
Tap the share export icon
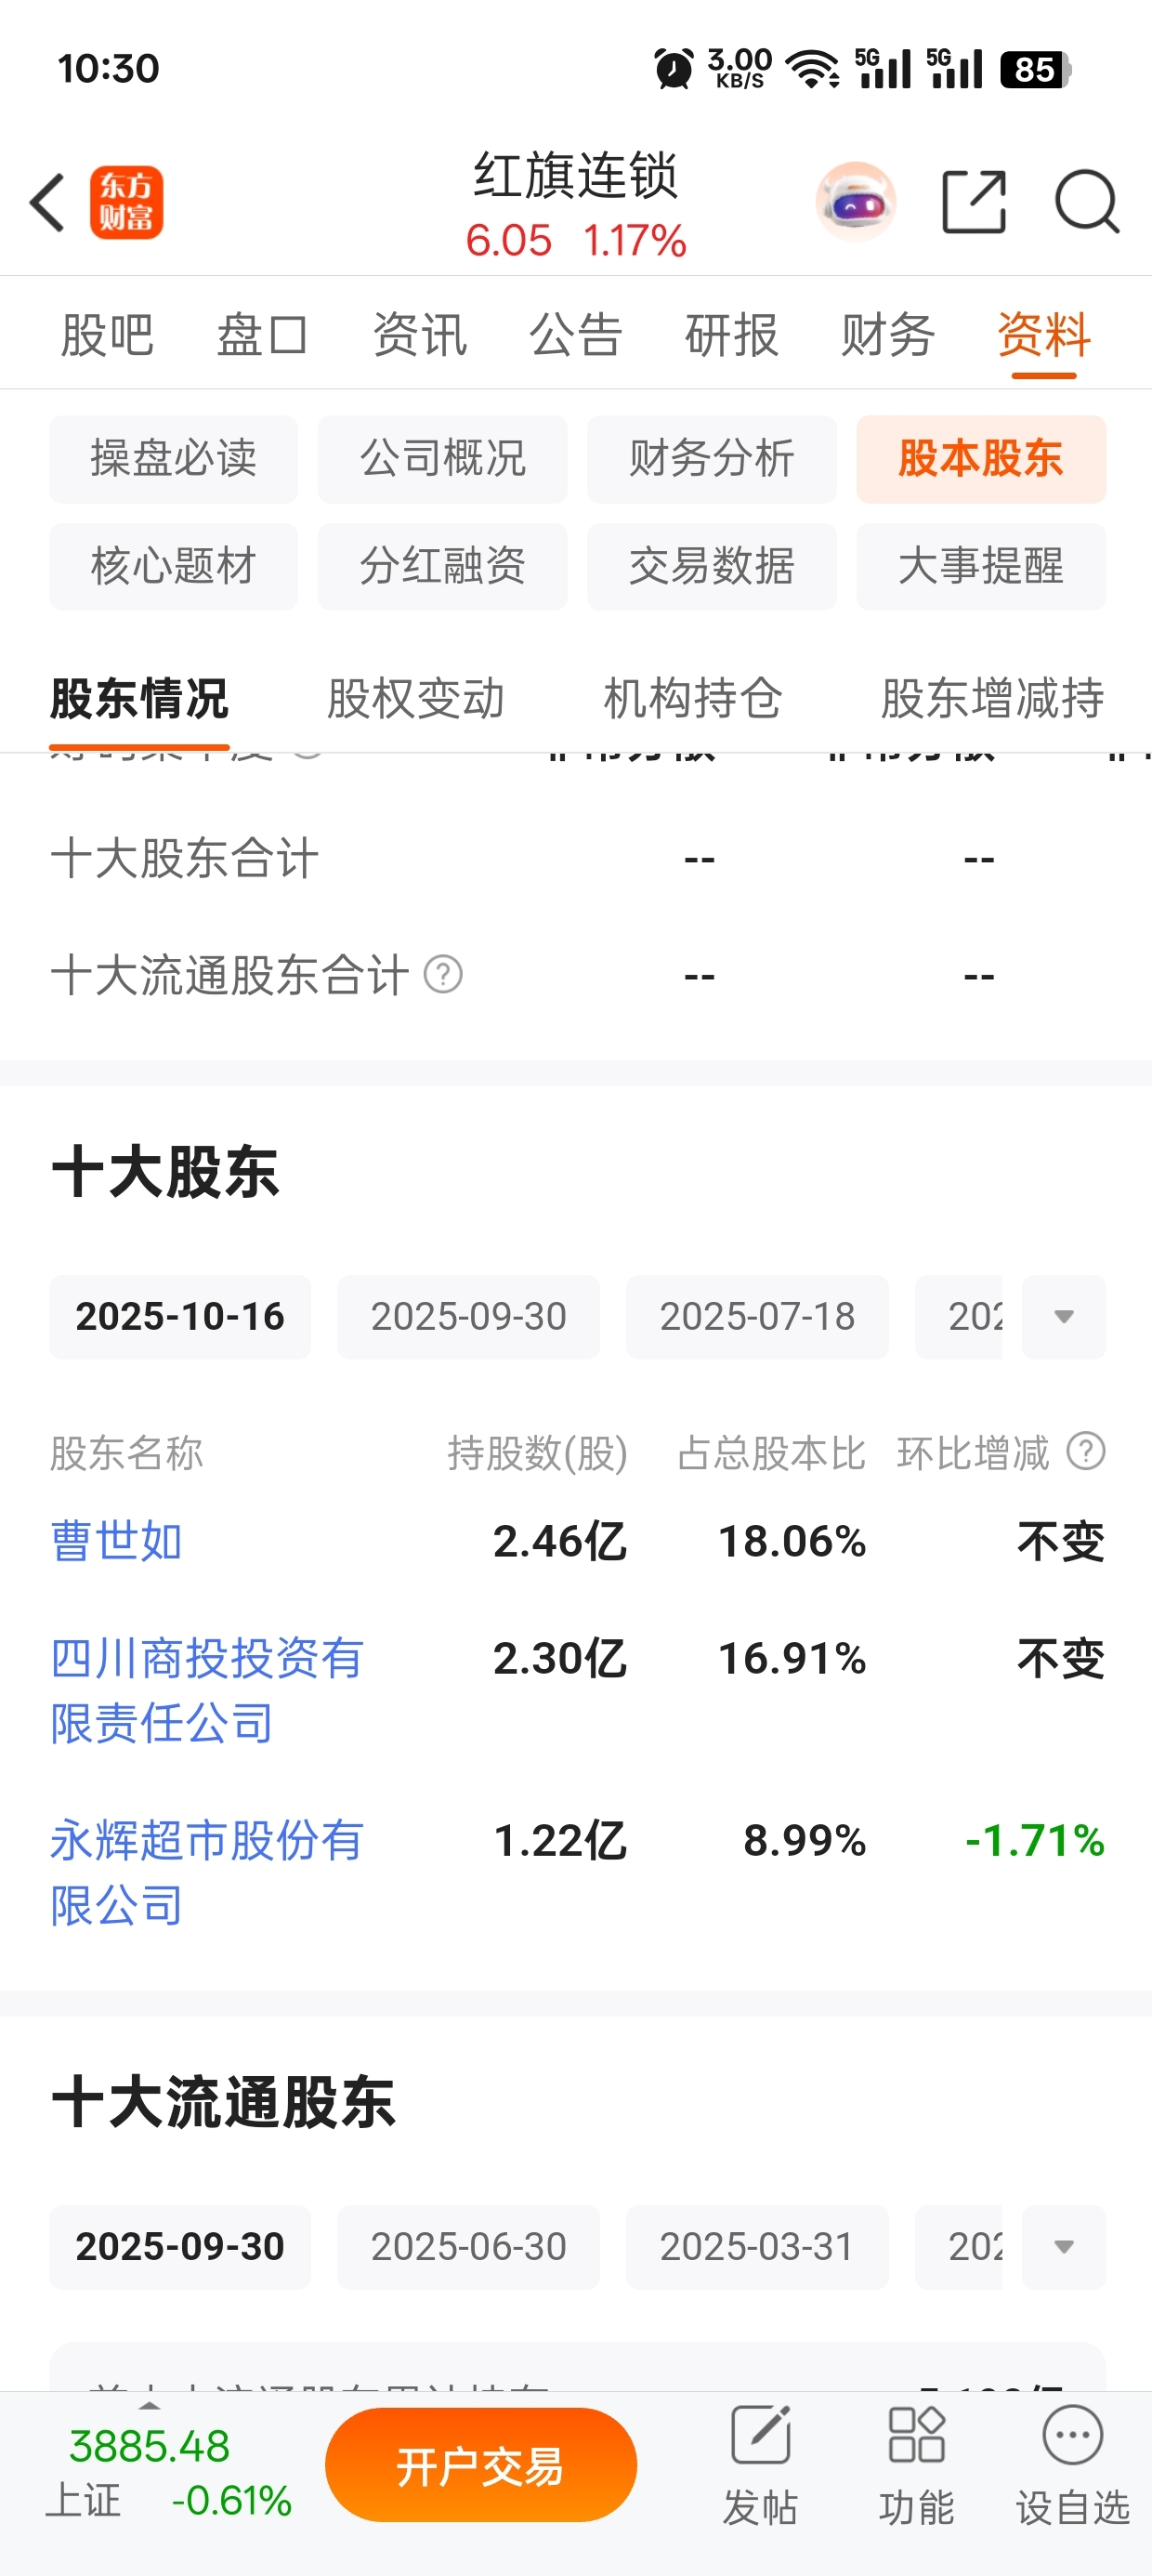[974, 202]
